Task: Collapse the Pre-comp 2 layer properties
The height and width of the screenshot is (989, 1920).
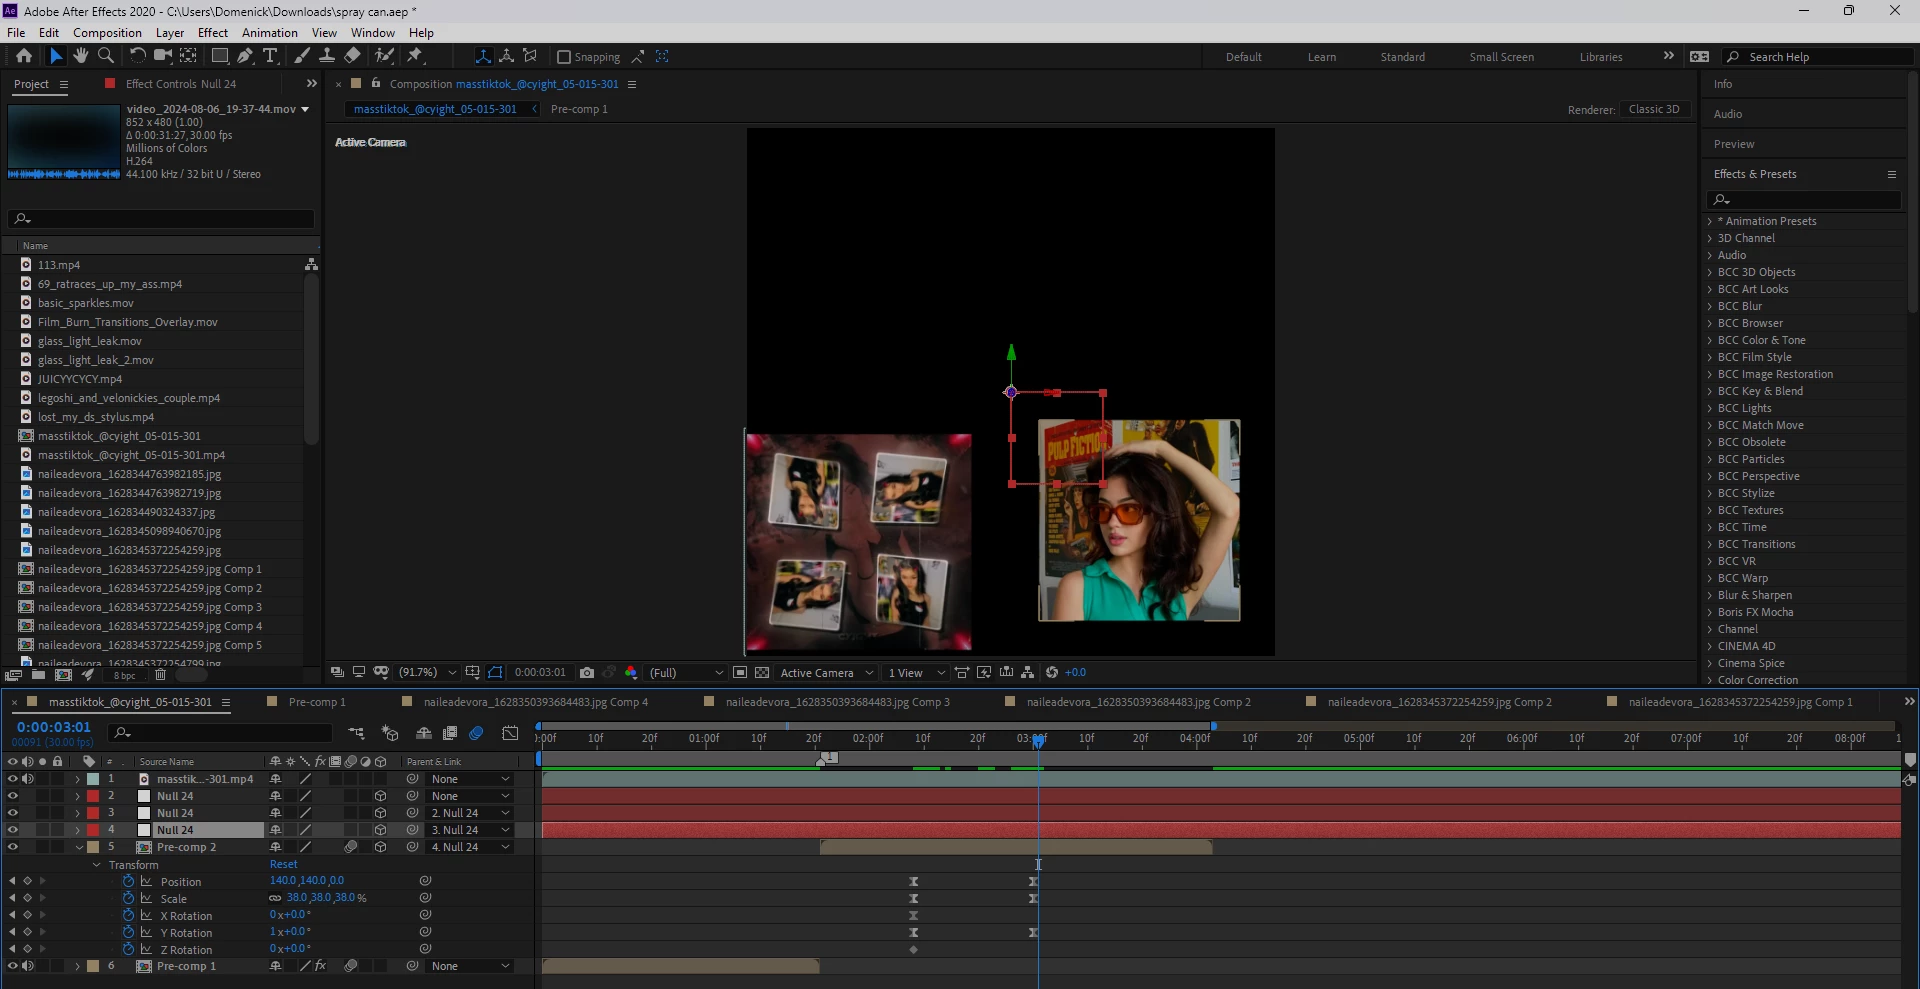Action: click(80, 848)
